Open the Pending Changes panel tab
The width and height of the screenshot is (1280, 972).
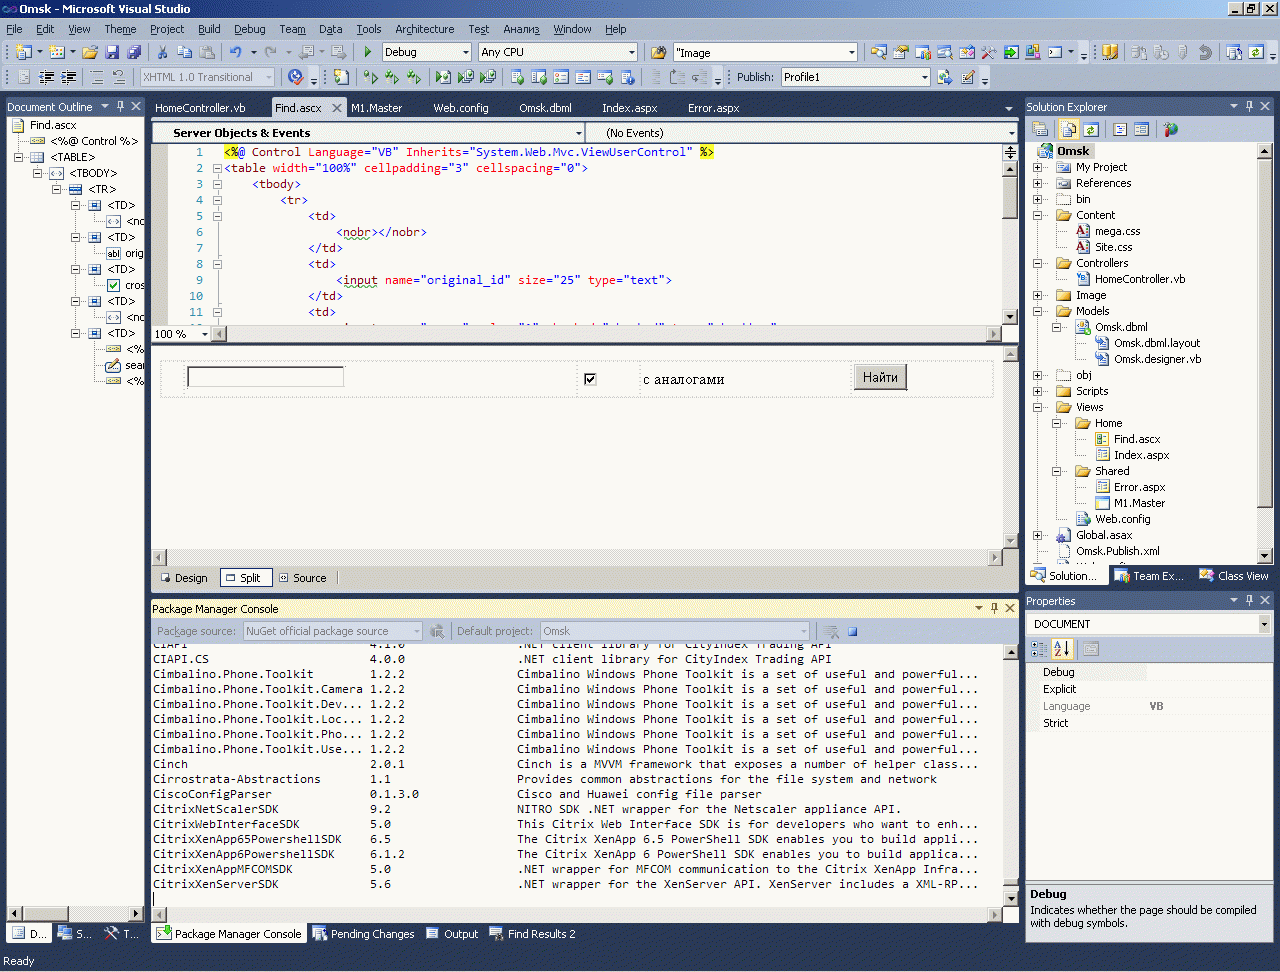[x=364, y=934]
